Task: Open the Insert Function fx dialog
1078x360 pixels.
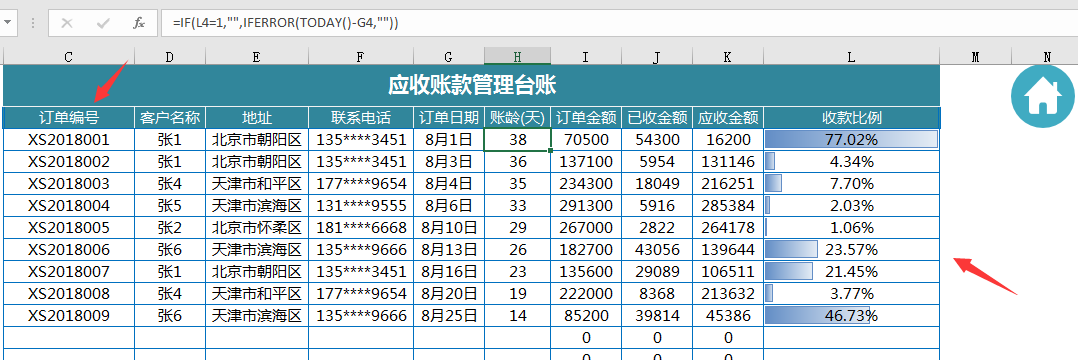Action: (x=139, y=23)
